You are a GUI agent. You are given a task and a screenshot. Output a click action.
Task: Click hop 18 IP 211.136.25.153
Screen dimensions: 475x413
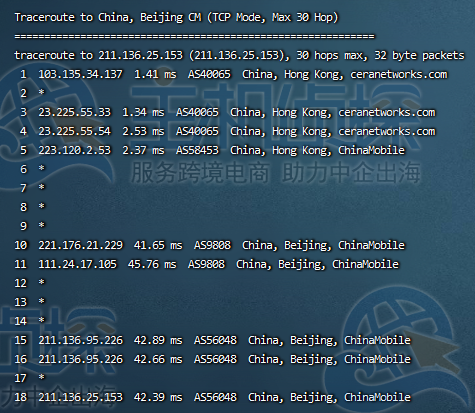80,397
